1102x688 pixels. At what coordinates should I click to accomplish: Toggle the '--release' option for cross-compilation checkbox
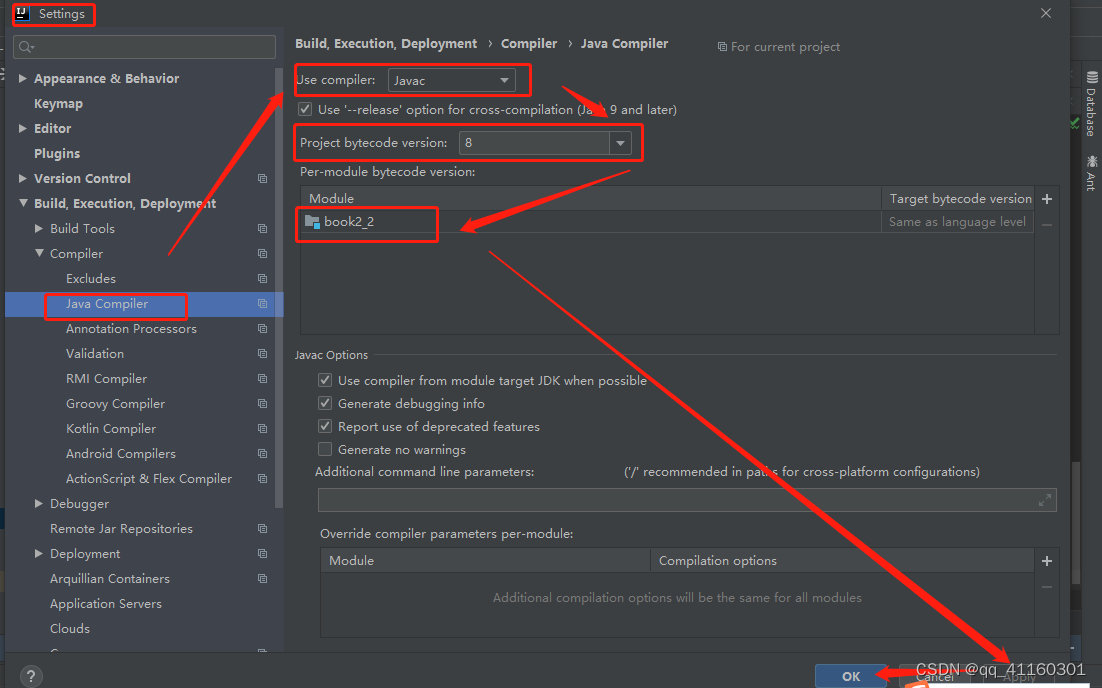(305, 109)
